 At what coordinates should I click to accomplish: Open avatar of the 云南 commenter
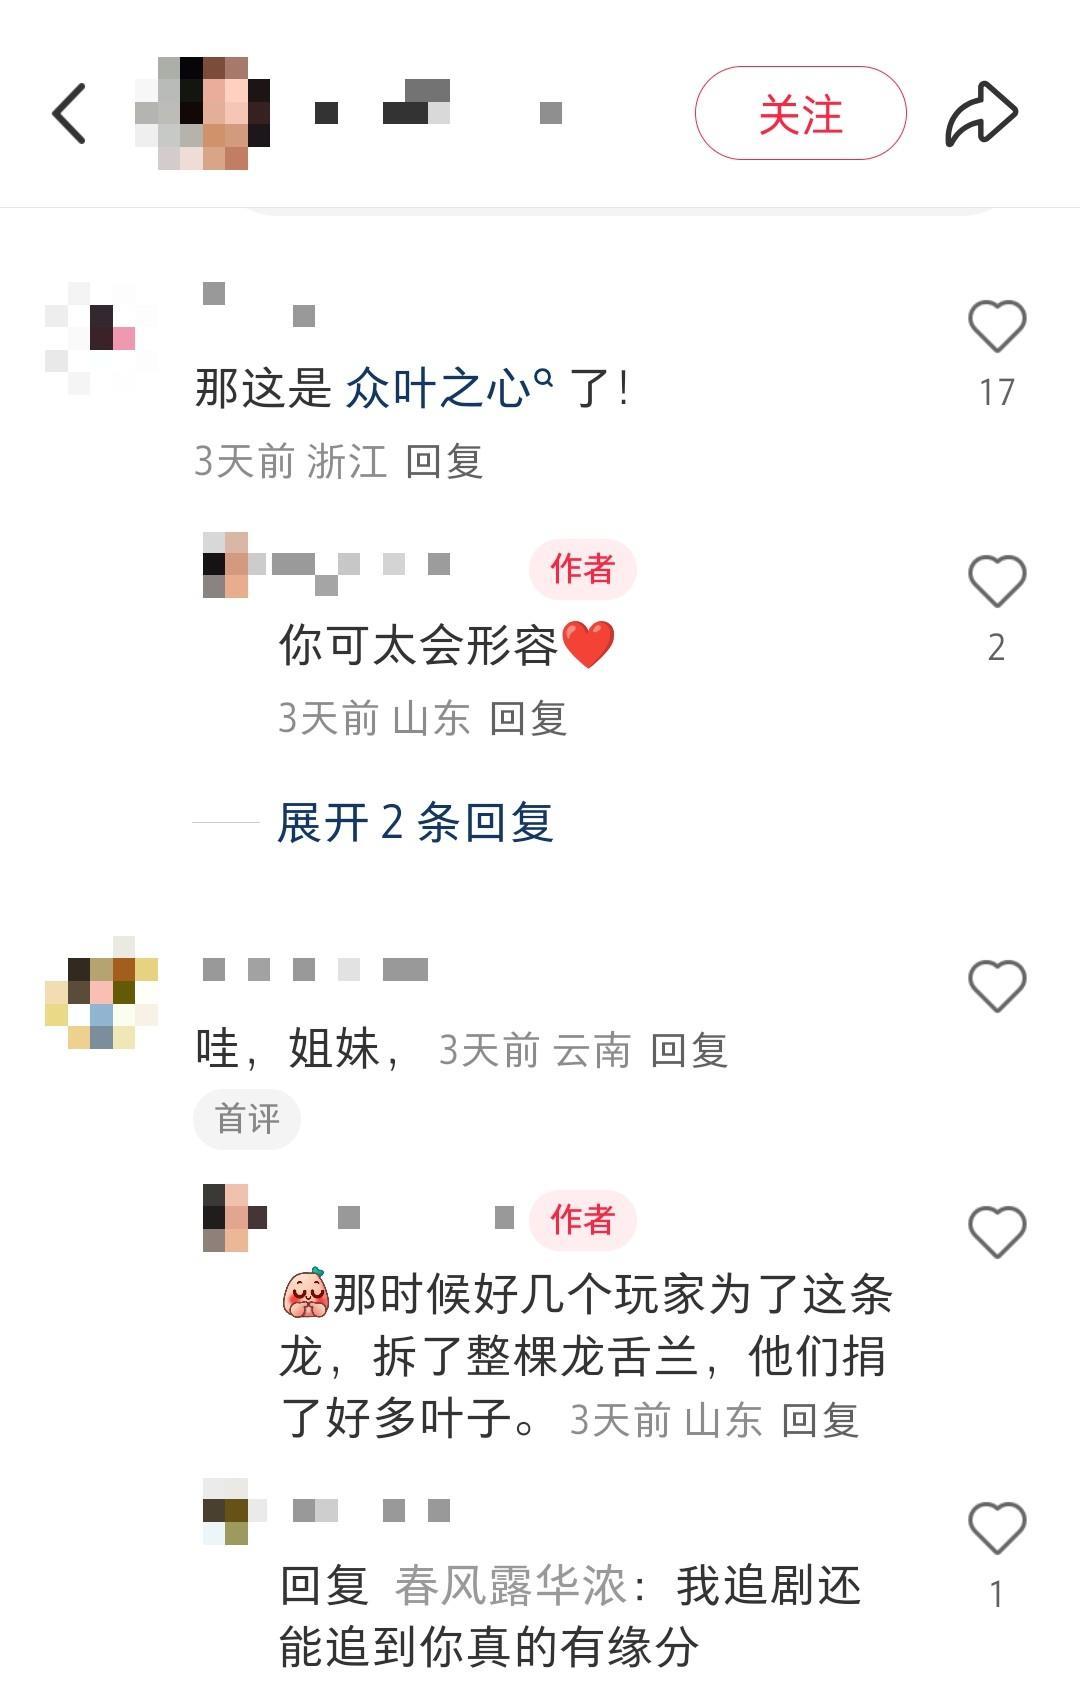pyautogui.click(x=101, y=993)
